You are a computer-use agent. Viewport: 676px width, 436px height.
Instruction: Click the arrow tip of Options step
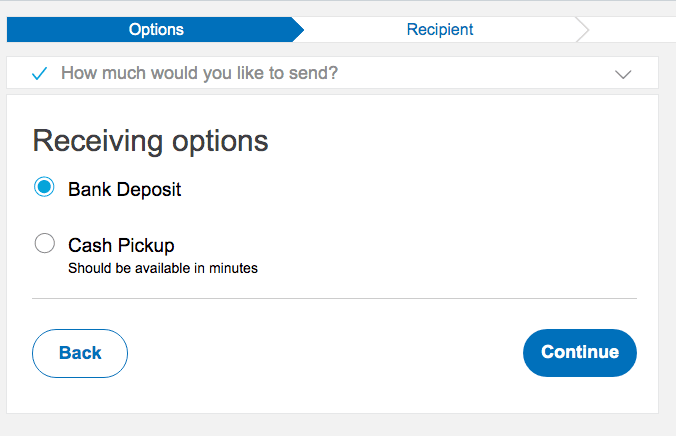tap(296, 30)
